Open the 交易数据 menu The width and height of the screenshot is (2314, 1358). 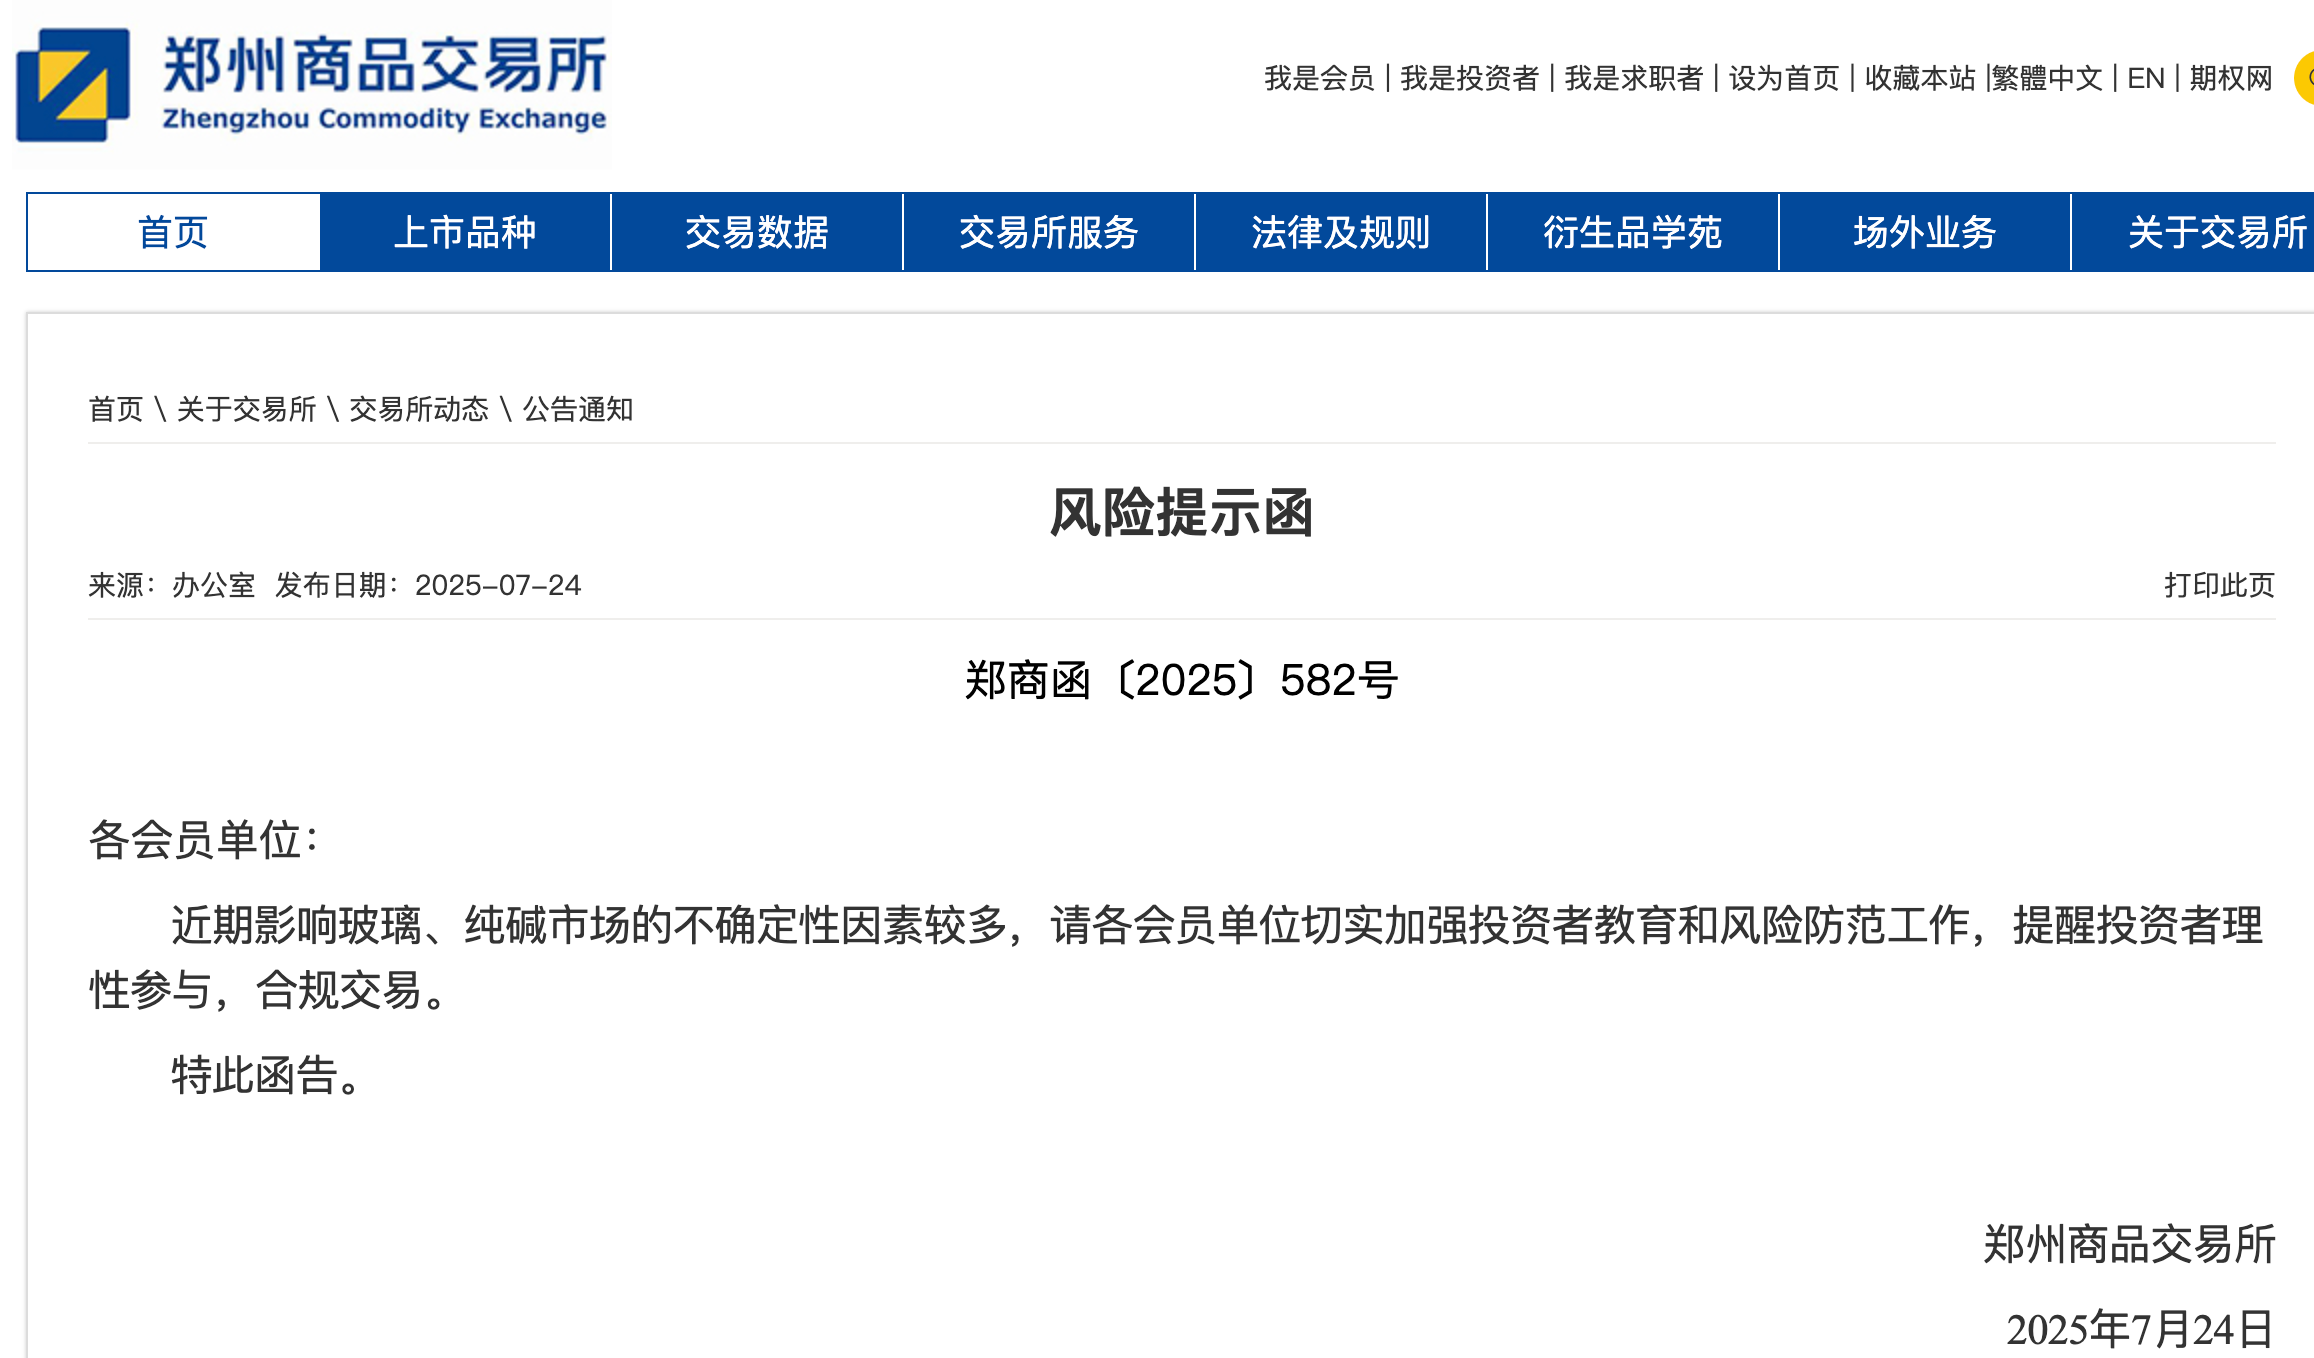[x=757, y=232]
